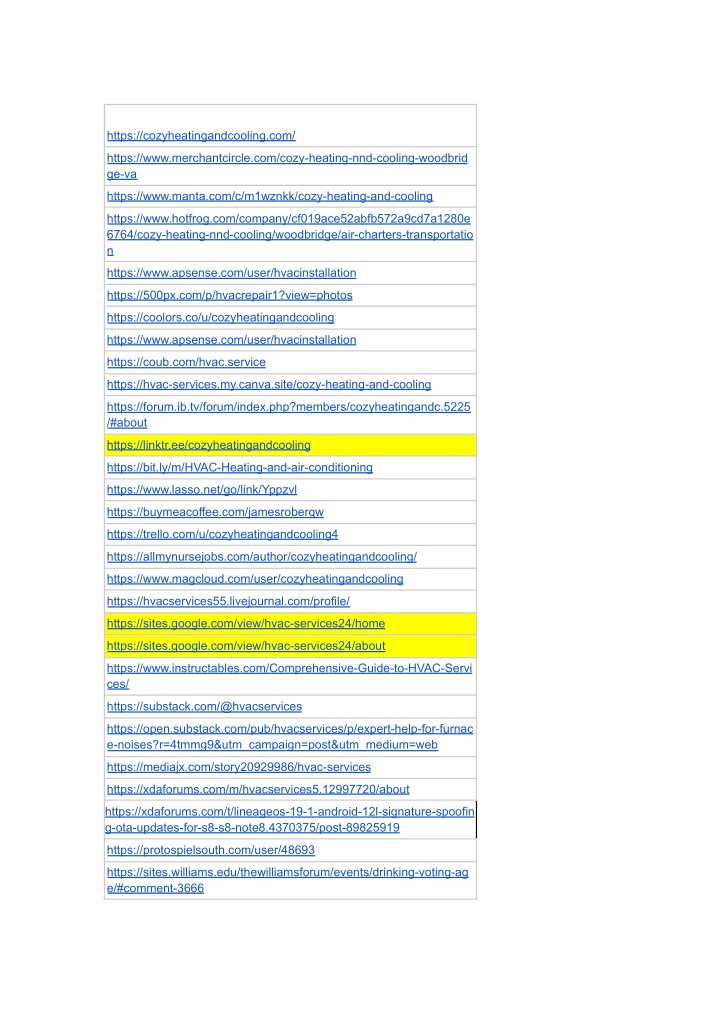
Task: Open the magcloud.com user link
Action: pyautogui.click(x=255, y=579)
